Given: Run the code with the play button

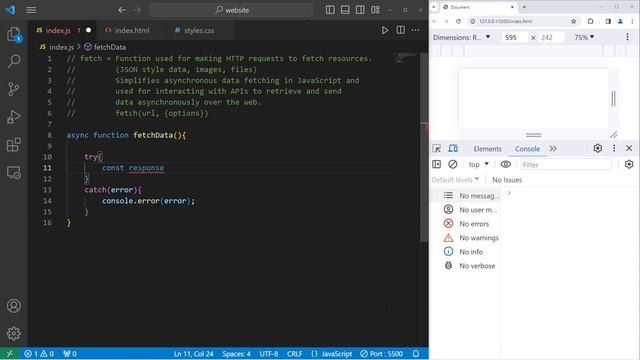Looking at the screenshot, I should pyautogui.click(x=384, y=30).
